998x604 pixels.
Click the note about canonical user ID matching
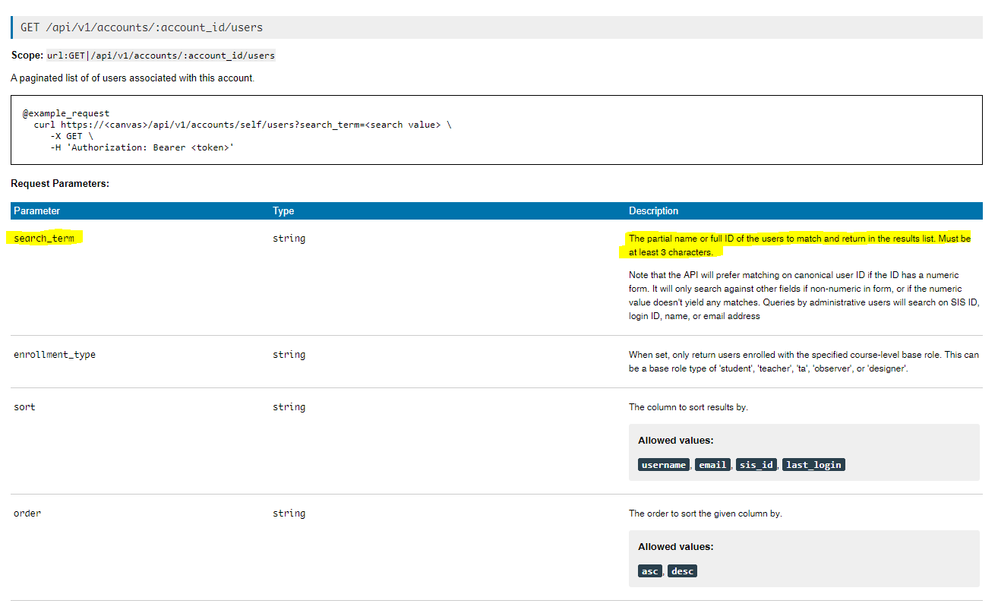(x=798, y=297)
